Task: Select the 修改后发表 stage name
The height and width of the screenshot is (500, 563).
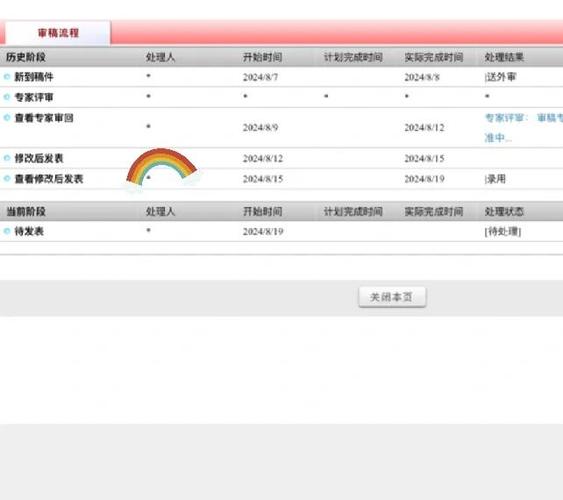Action: [39, 158]
